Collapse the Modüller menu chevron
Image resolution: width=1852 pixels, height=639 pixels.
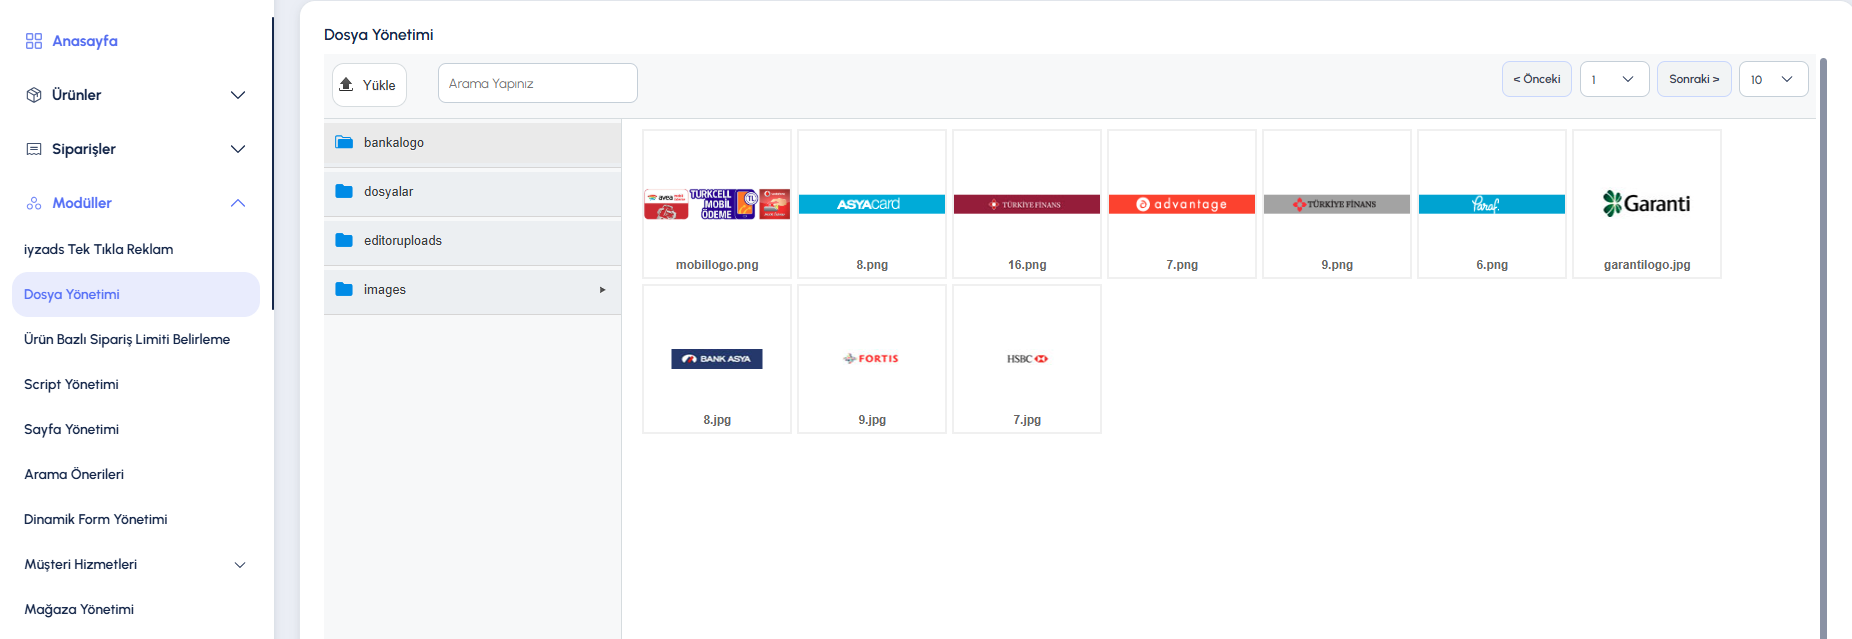pyautogui.click(x=238, y=203)
